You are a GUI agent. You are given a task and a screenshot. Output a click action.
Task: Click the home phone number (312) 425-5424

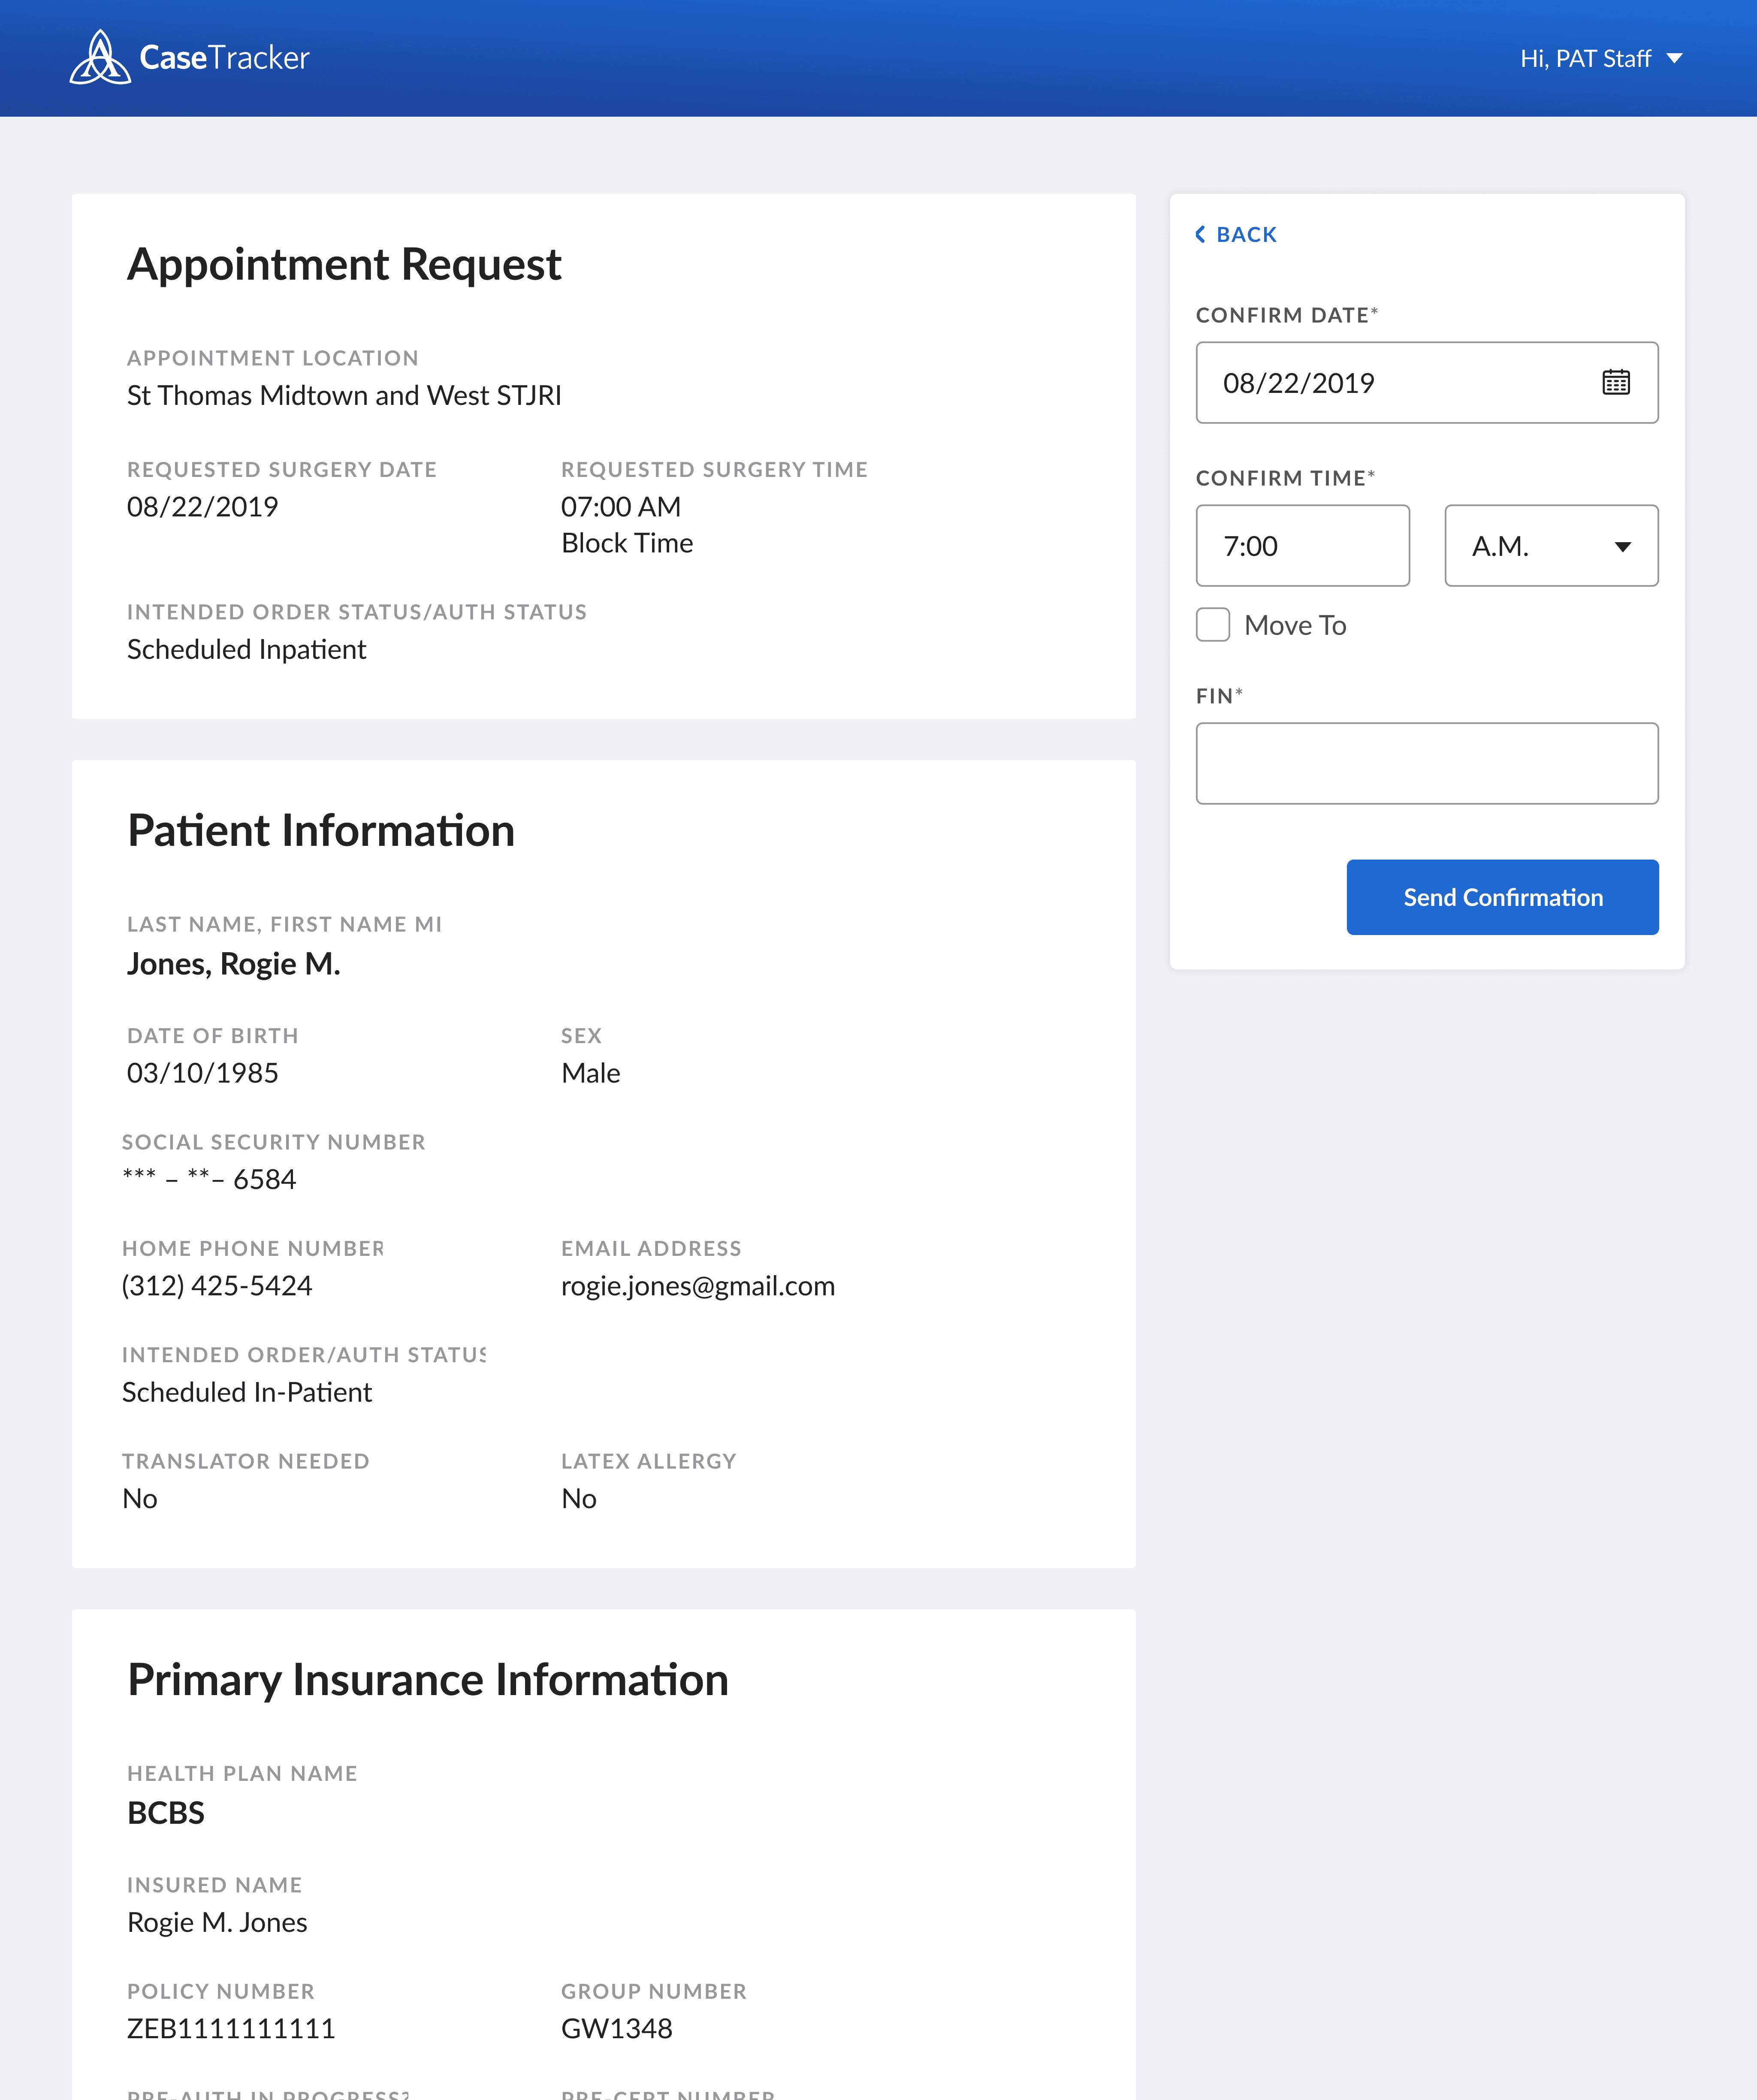coord(217,1286)
